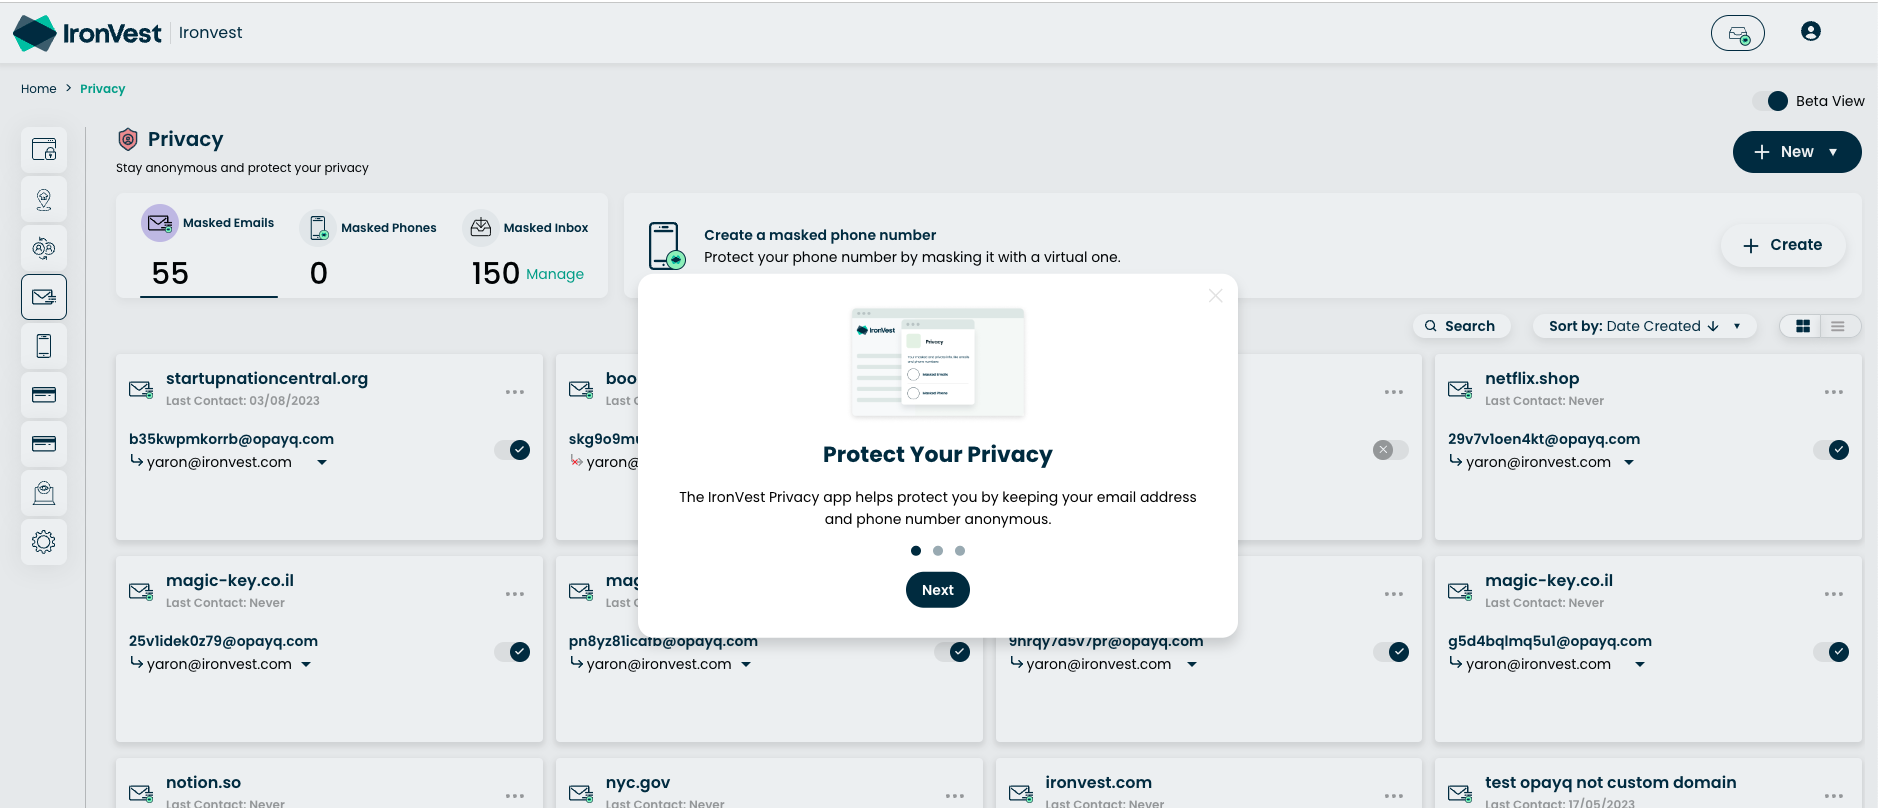1878x808 pixels.
Task: Select the Masked Emails tab
Action: 209,248
